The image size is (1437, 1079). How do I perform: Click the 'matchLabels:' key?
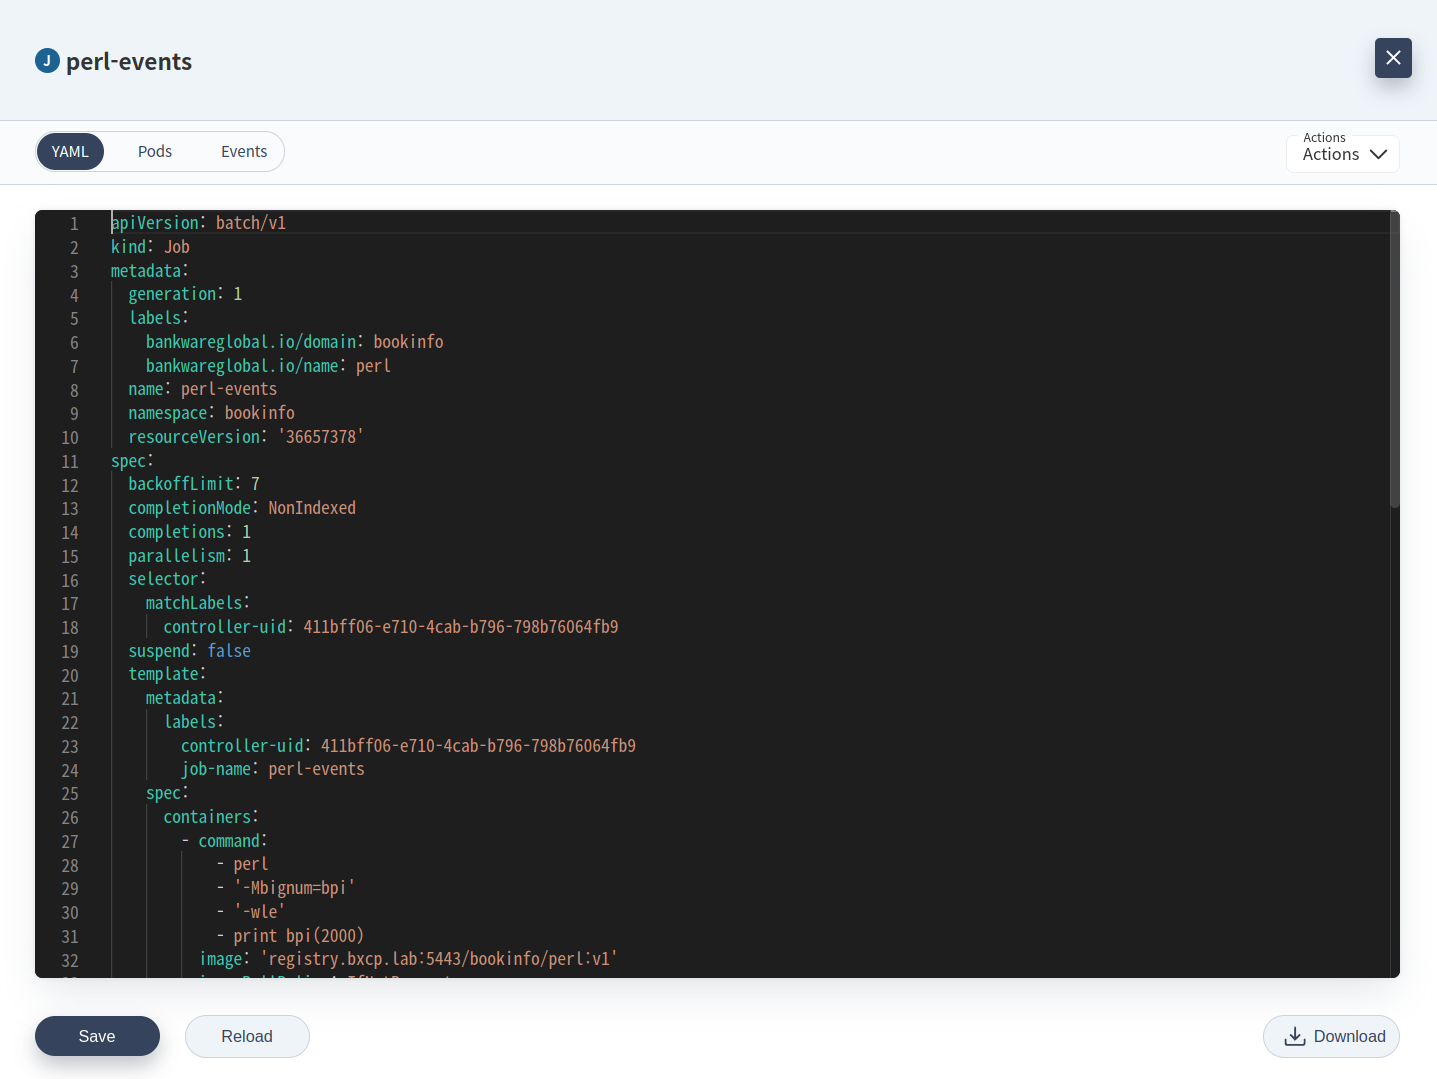click(x=197, y=603)
